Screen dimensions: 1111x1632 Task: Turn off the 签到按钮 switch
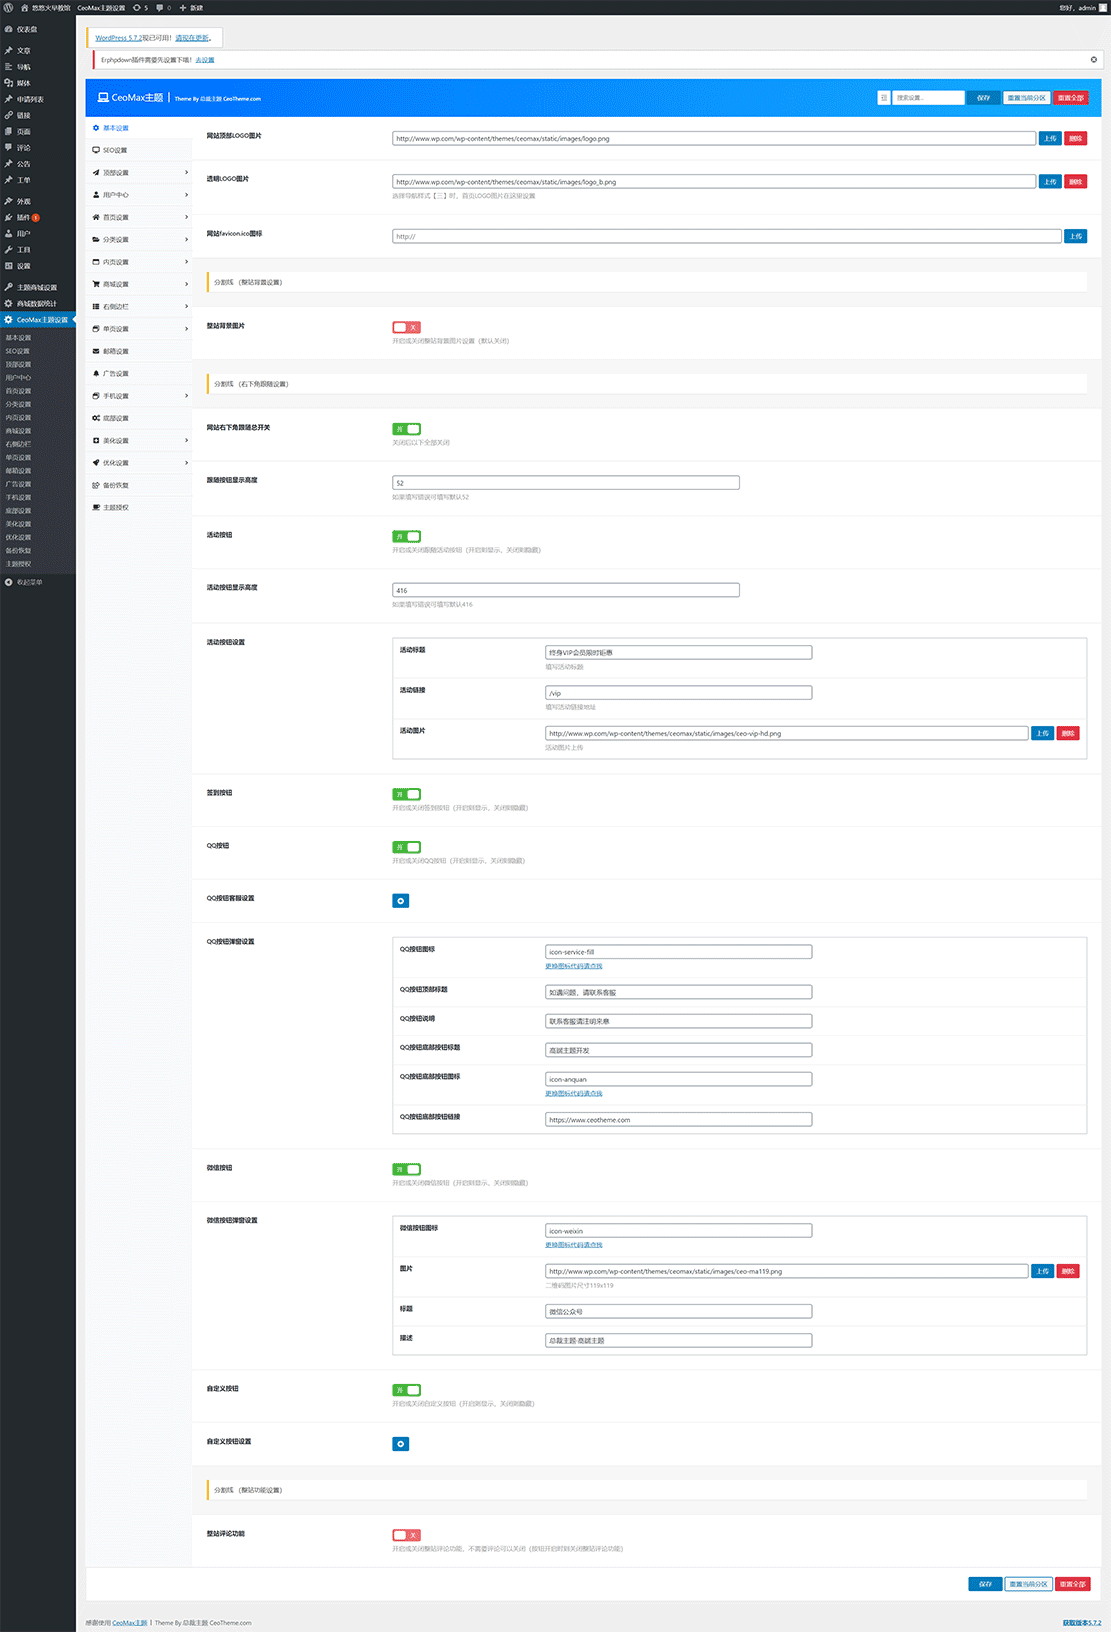click(406, 794)
